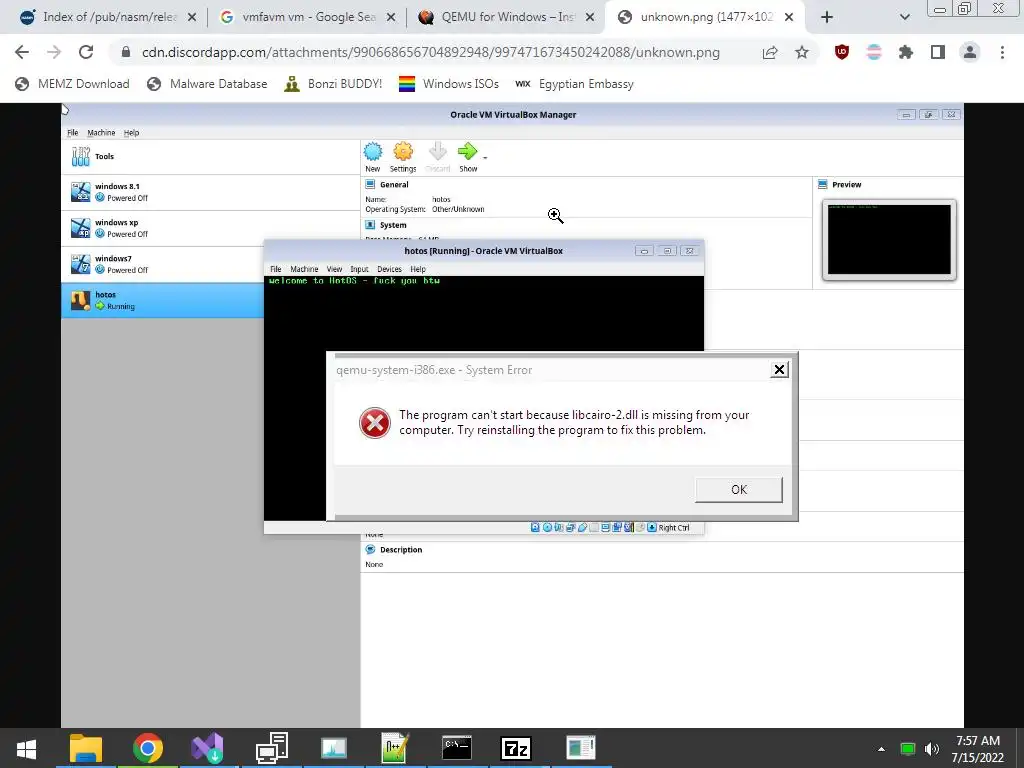Click the General section header
Image resolution: width=1024 pixels, height=768 pixels.
pos(394,185)
